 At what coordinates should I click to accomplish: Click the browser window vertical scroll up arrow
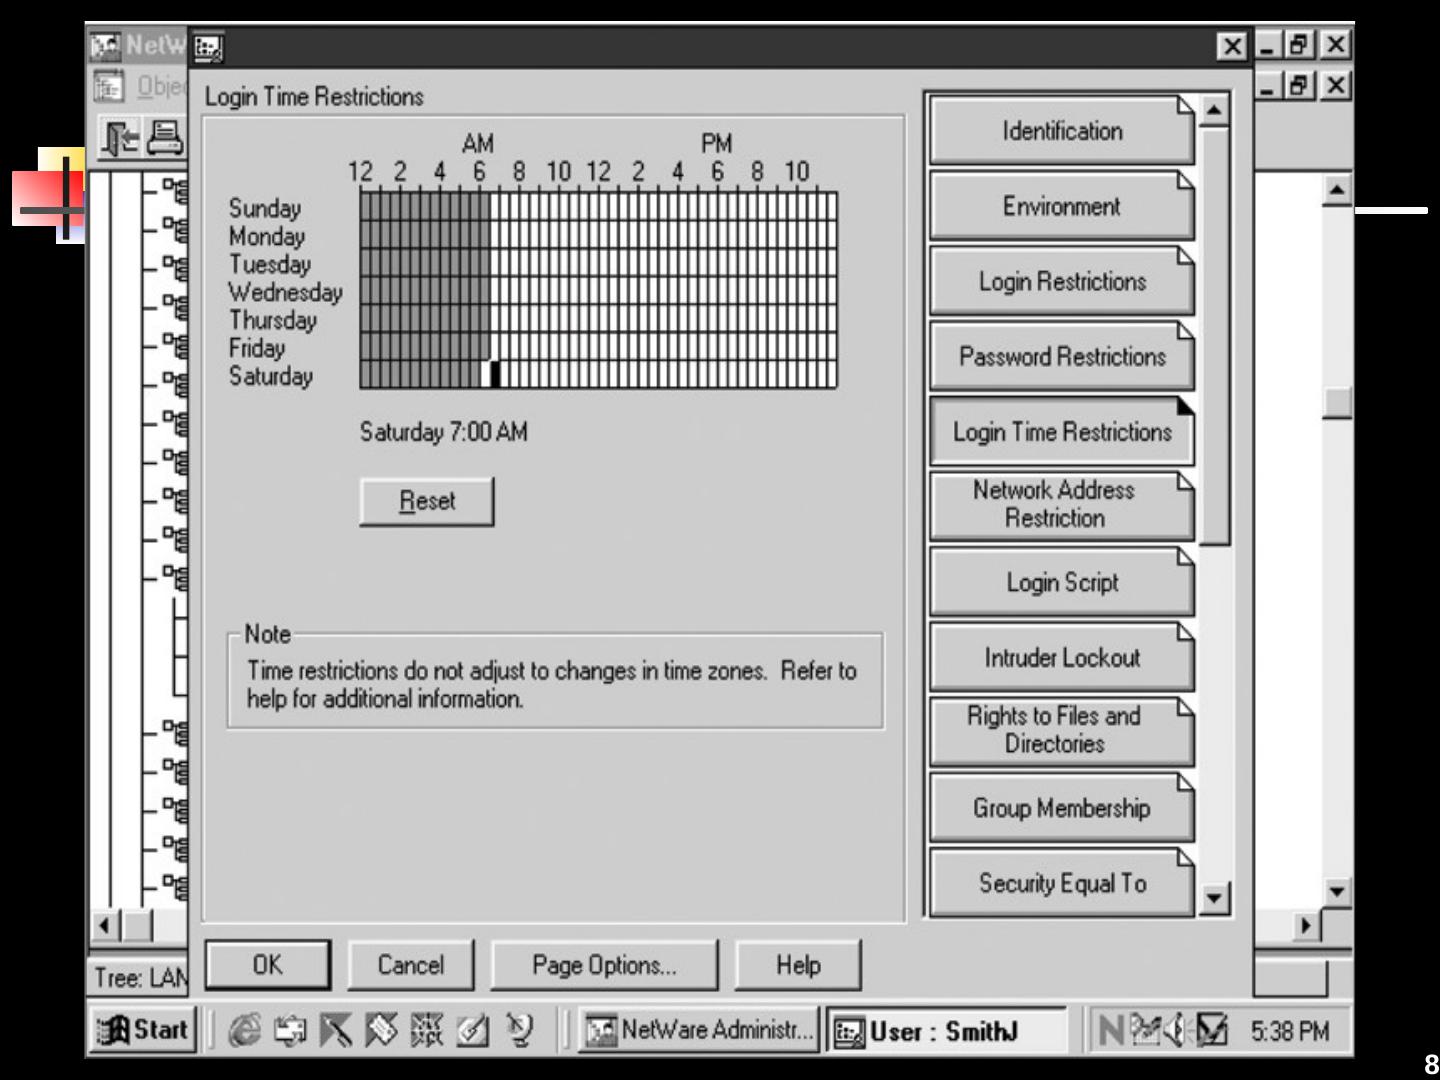click(1337, 189)
